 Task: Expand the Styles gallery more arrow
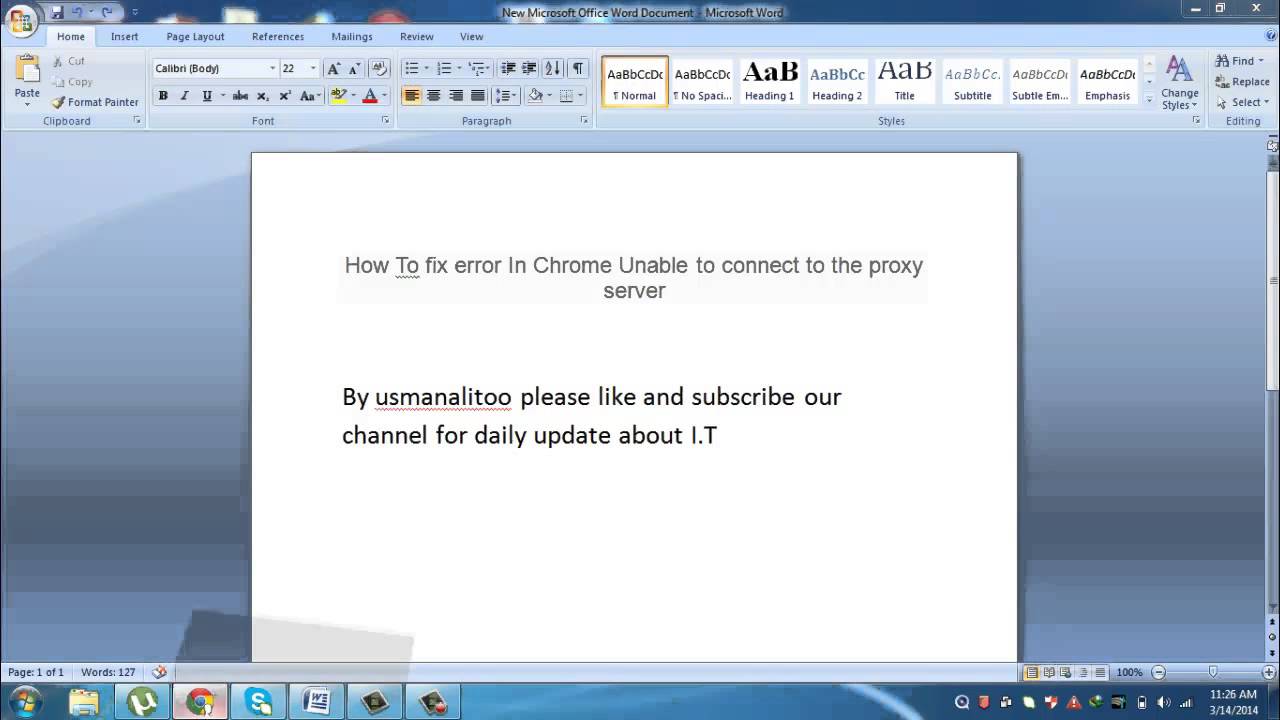[x=1149, y=100]
